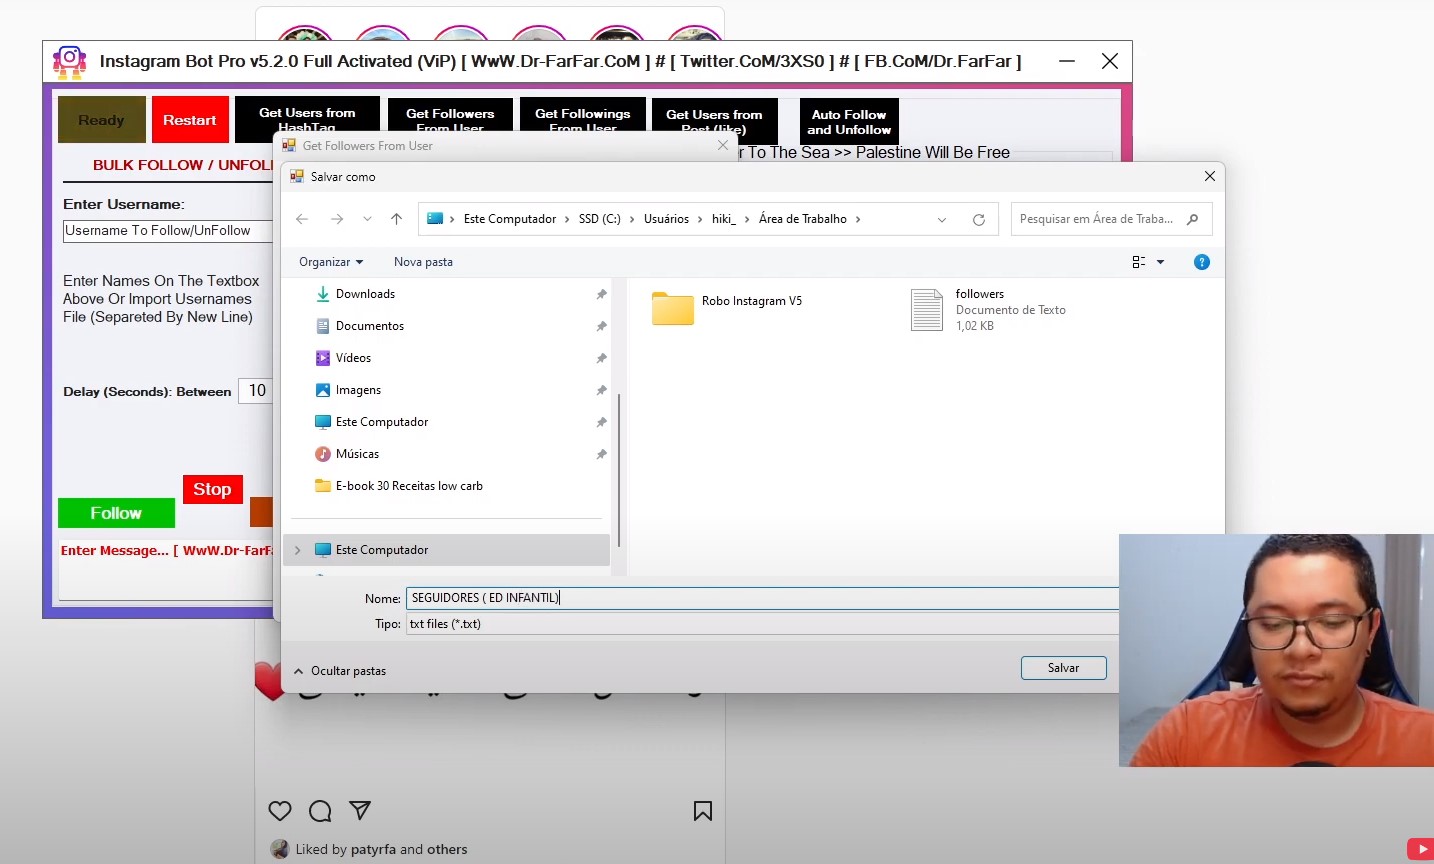Open the Tipo file type combo box
The image size is (1434, 864).
pos(762,624)
